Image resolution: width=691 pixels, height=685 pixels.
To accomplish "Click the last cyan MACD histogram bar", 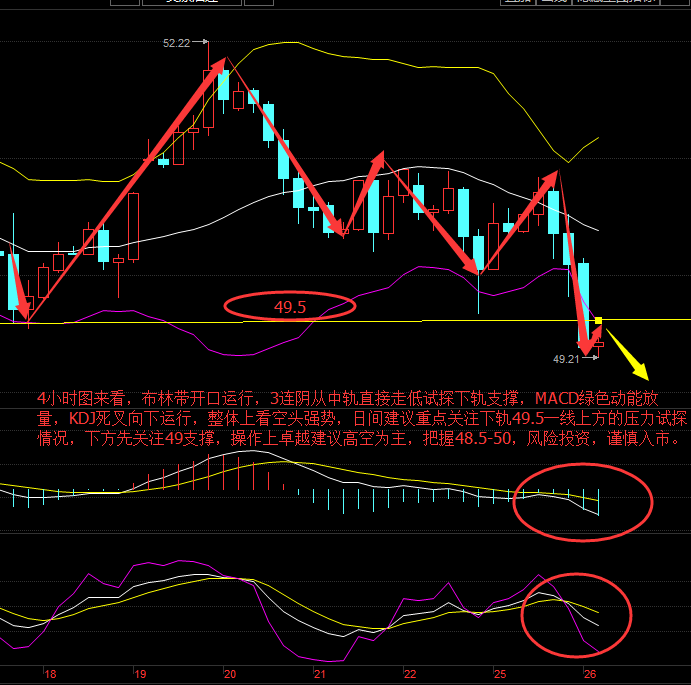I will point(598,503).
